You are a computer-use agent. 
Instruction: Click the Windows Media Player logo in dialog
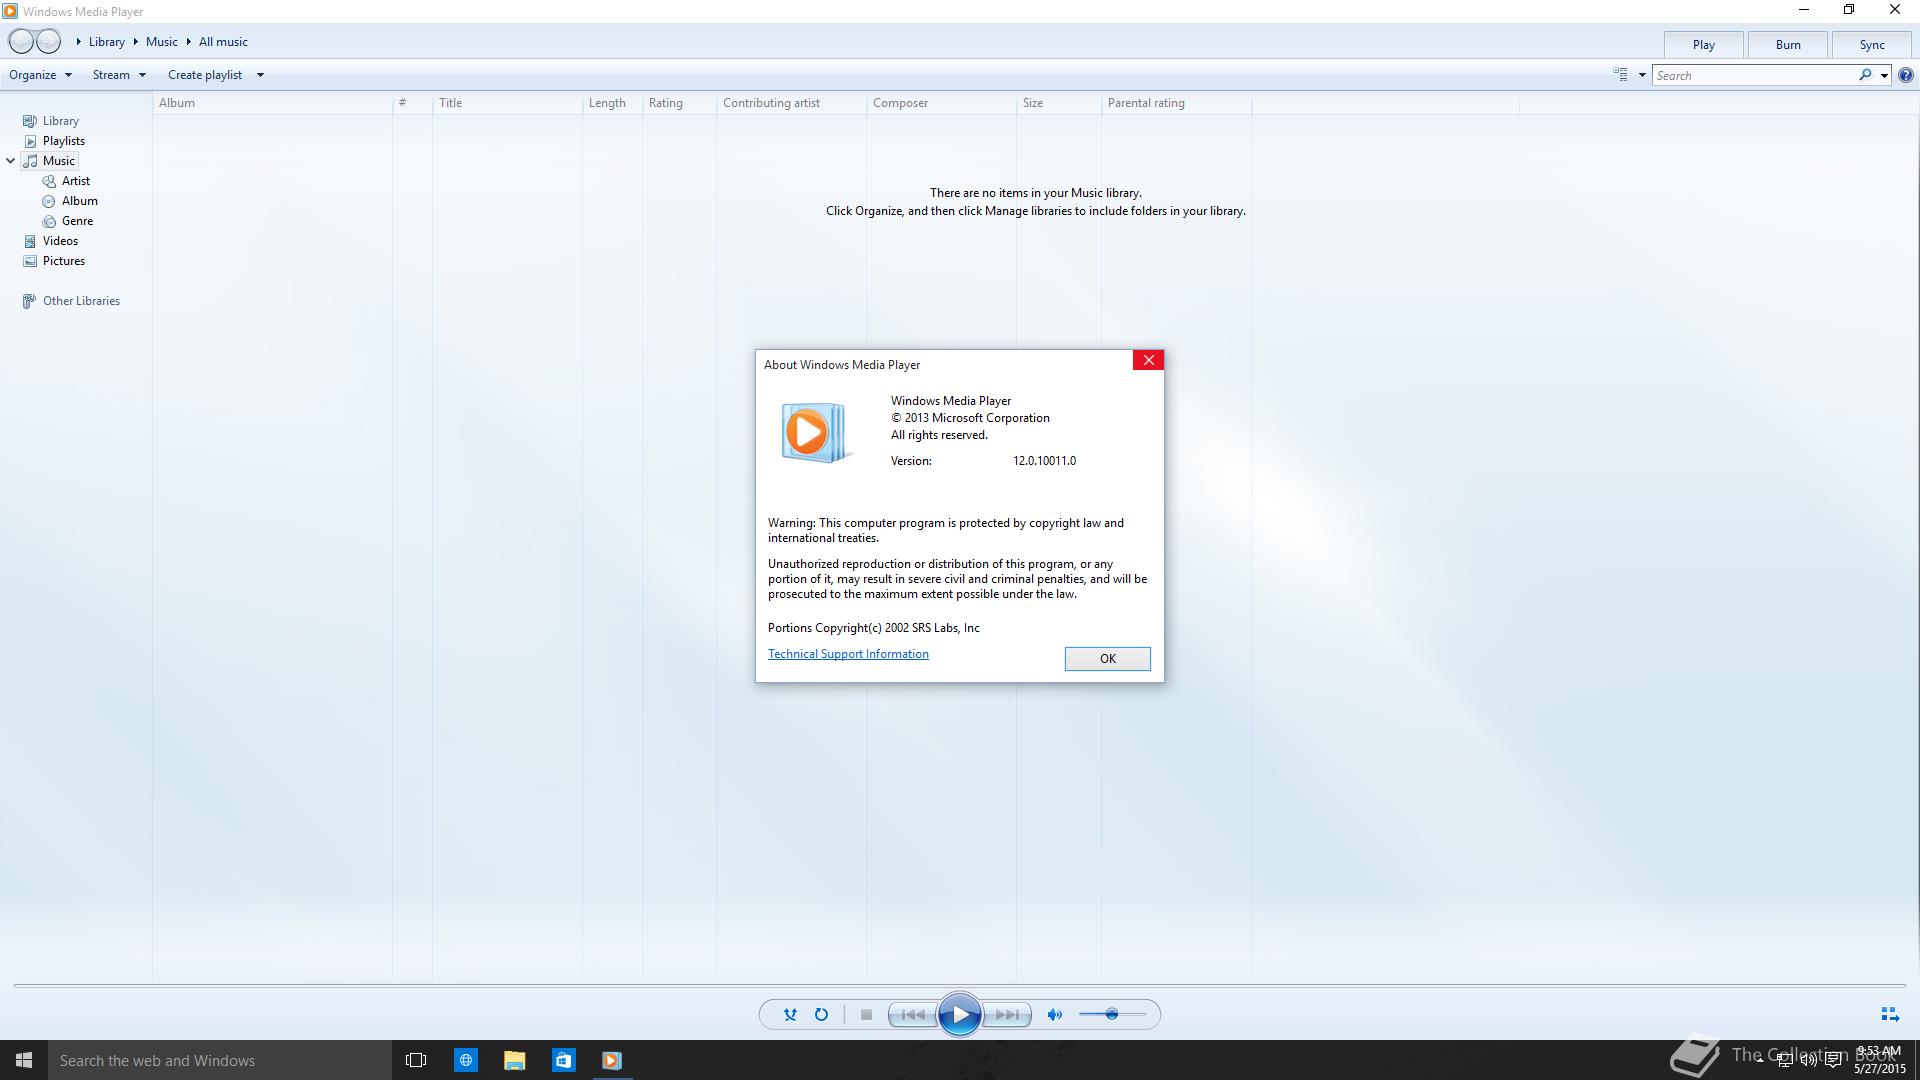[815, 433]
